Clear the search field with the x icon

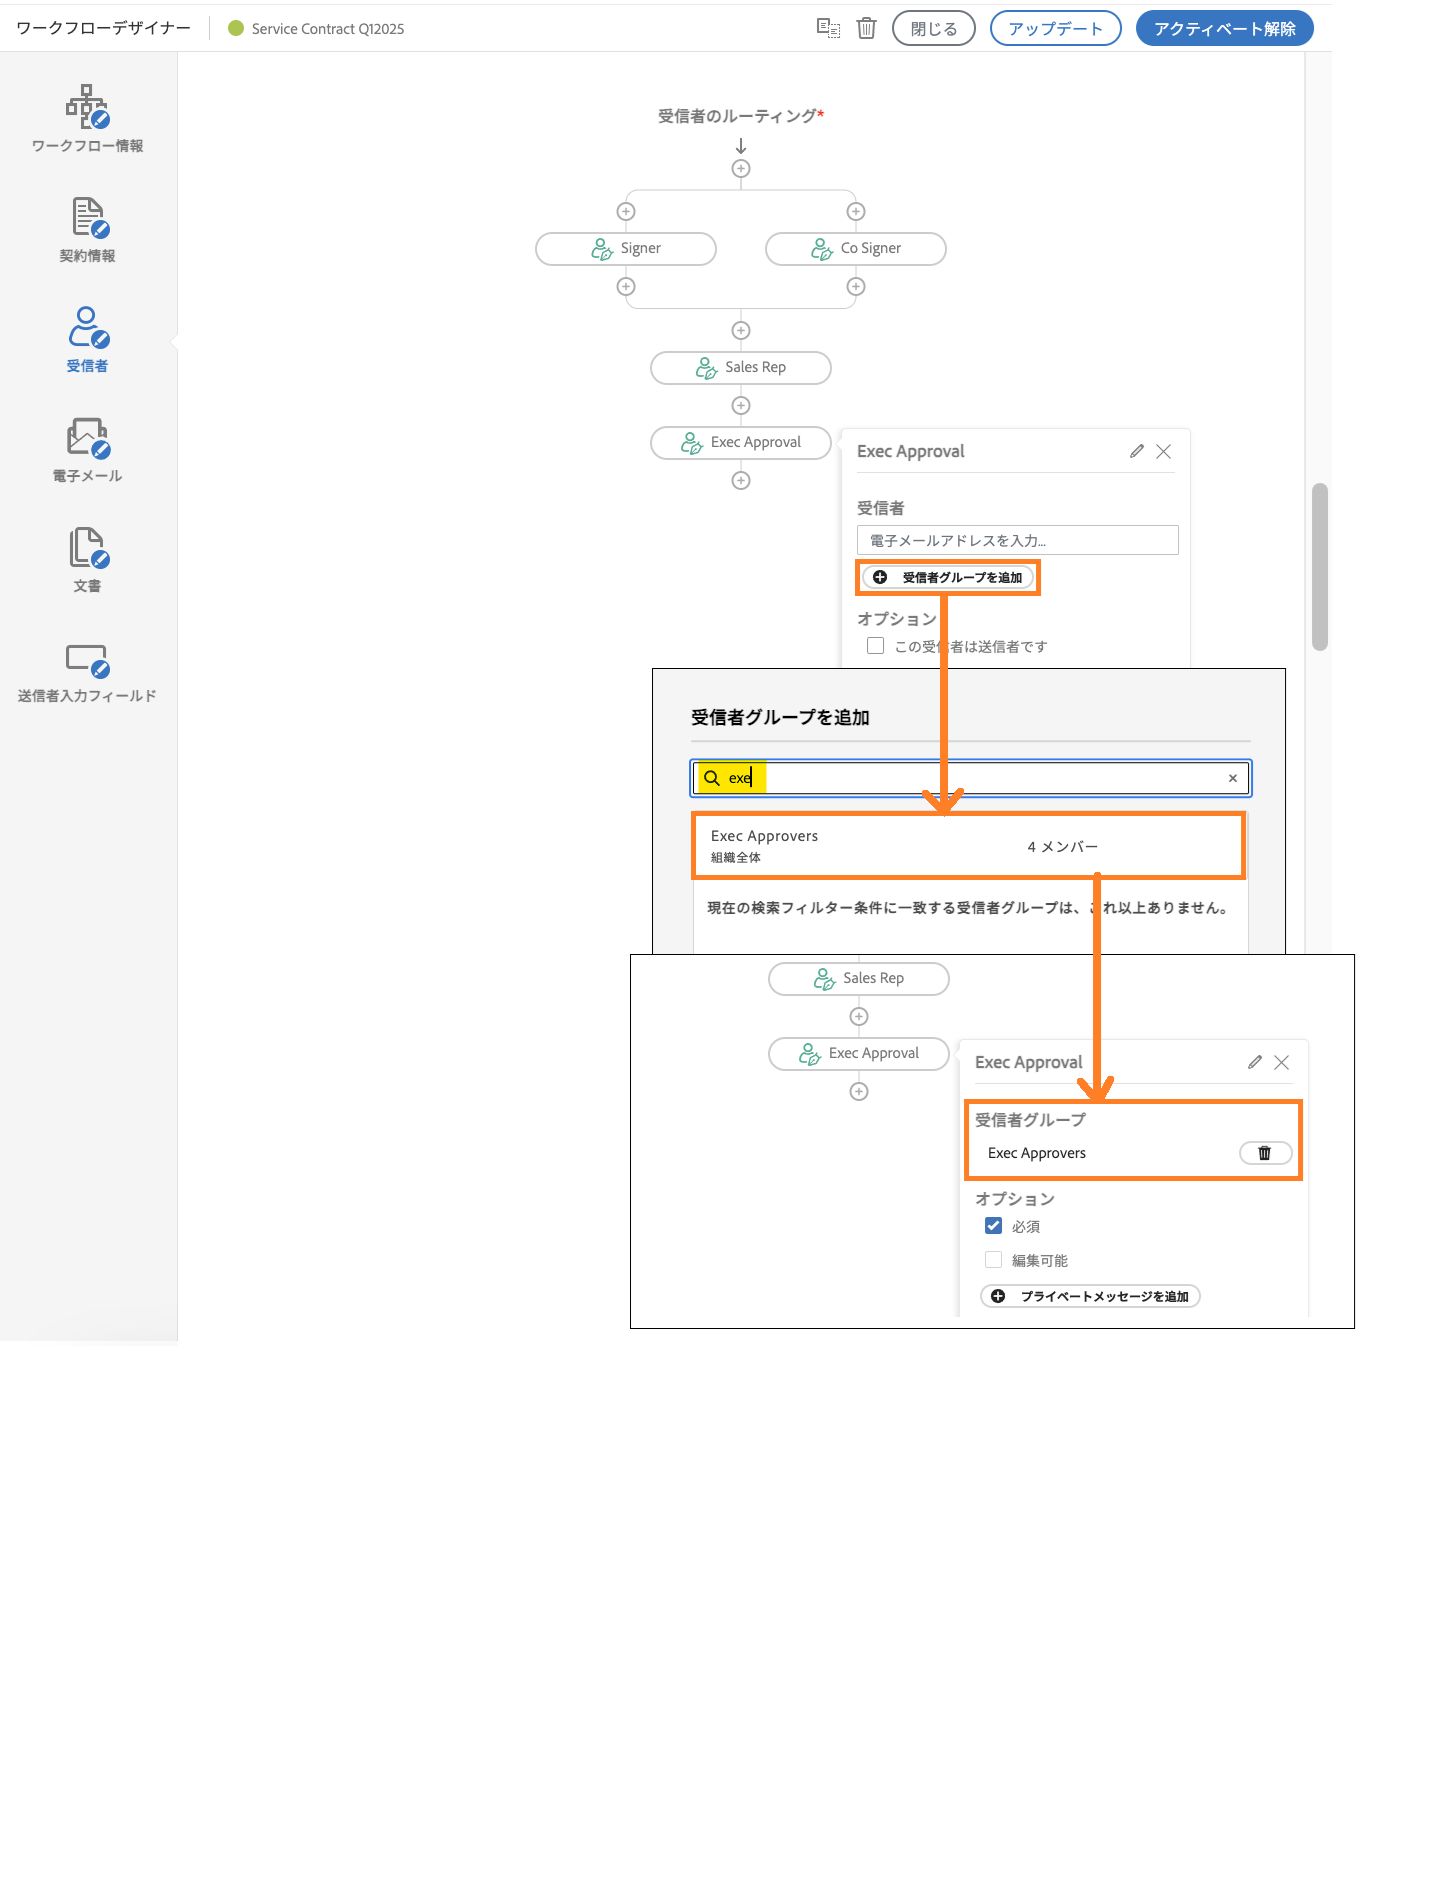tap(1233, 778)
